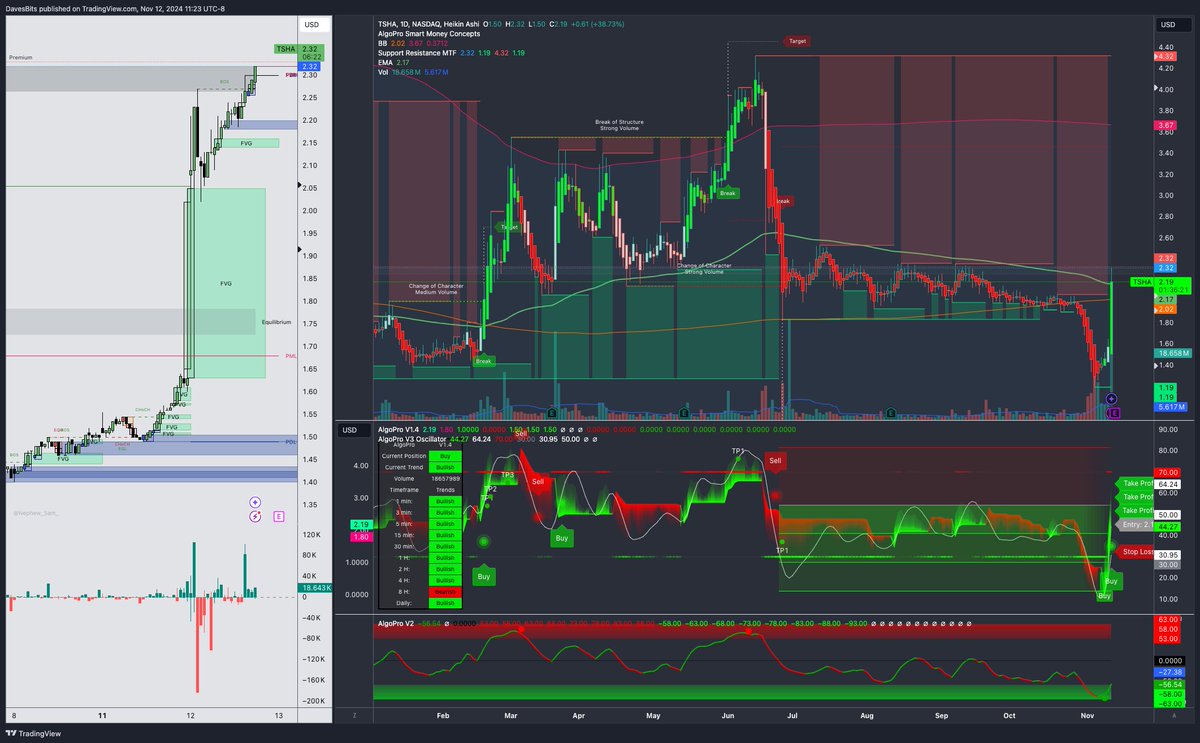Open the earnings E marker in mid-May

coord(685,412)
